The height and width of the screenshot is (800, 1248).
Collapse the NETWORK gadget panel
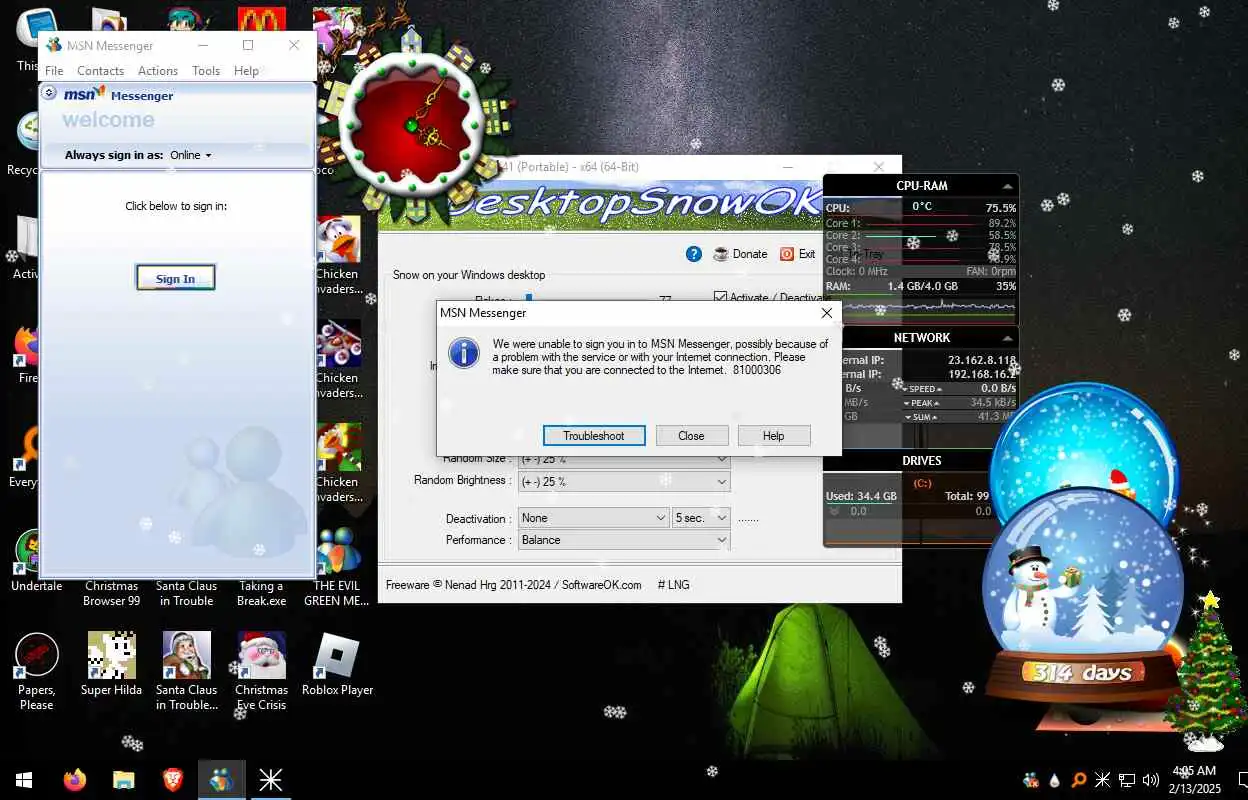[x=1008, y=338]
